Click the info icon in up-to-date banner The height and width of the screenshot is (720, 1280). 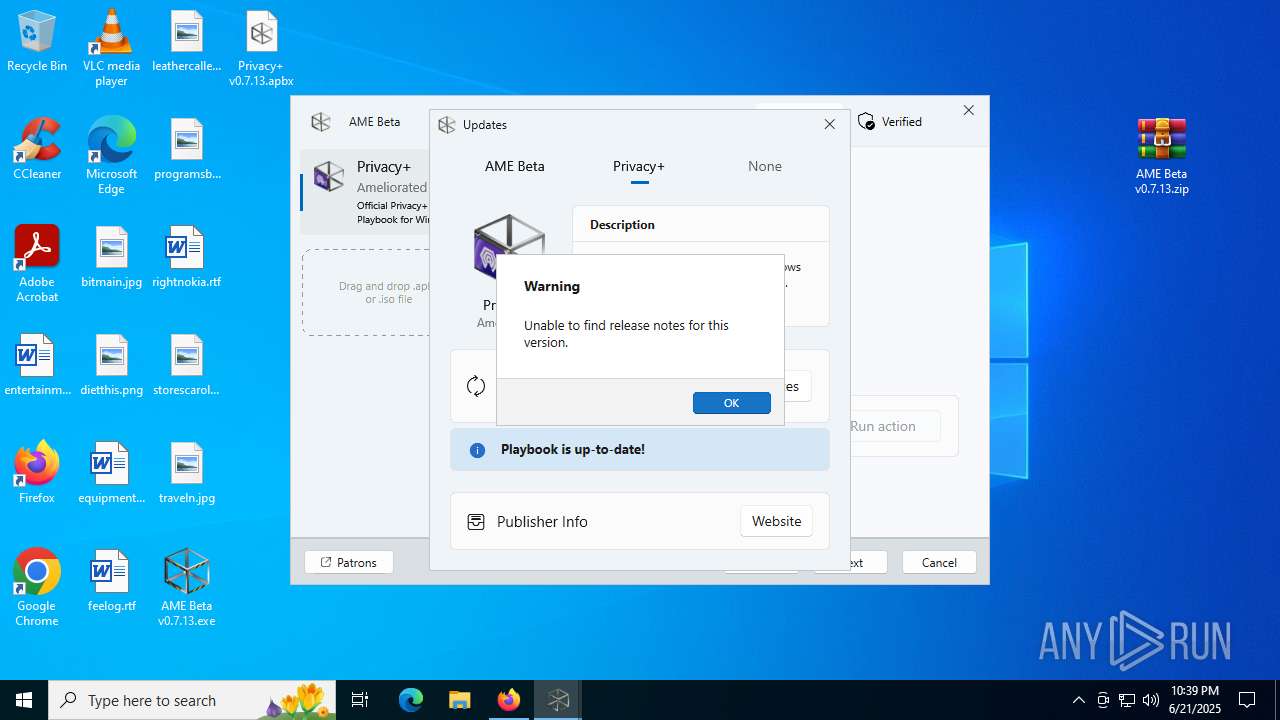tap(477, 450)
